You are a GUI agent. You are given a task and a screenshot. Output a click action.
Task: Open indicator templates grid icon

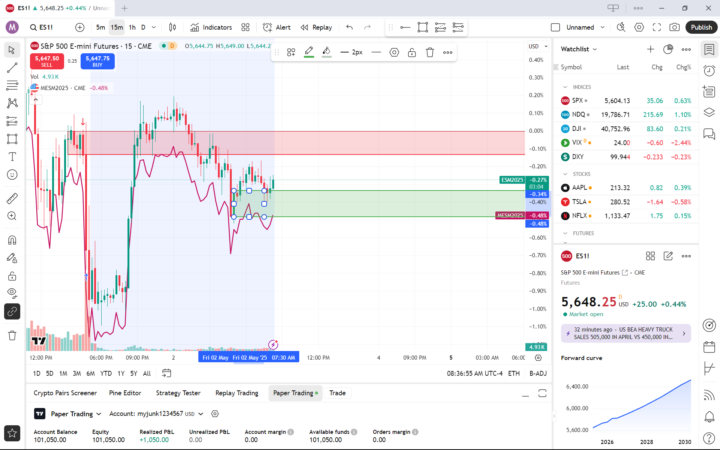point(246,28)
